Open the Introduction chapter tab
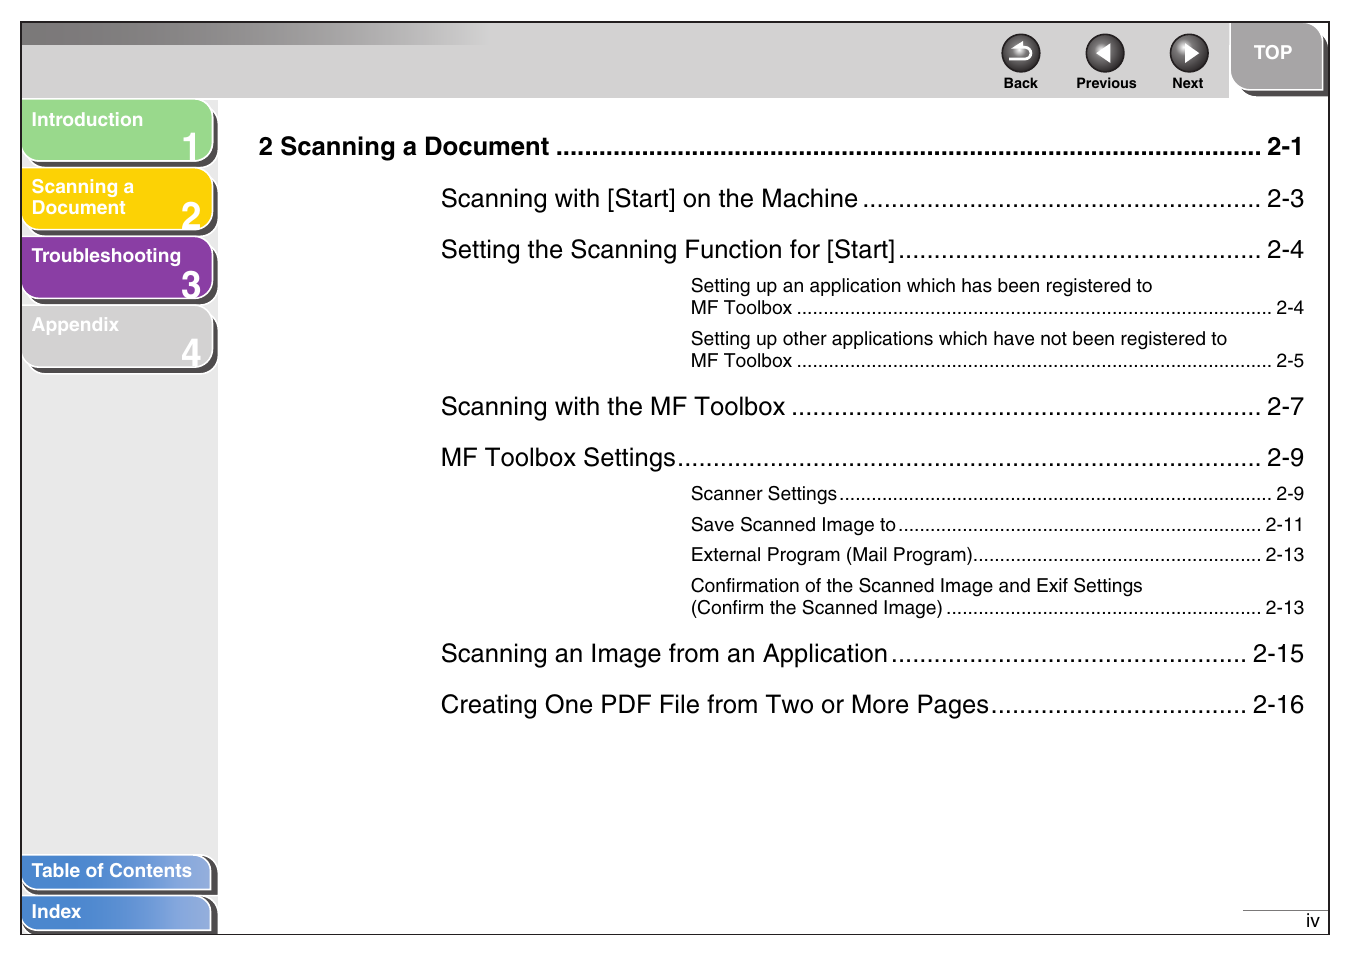Image resolution: width=1351 pixels, height=954 pixels. coord(117,132)
